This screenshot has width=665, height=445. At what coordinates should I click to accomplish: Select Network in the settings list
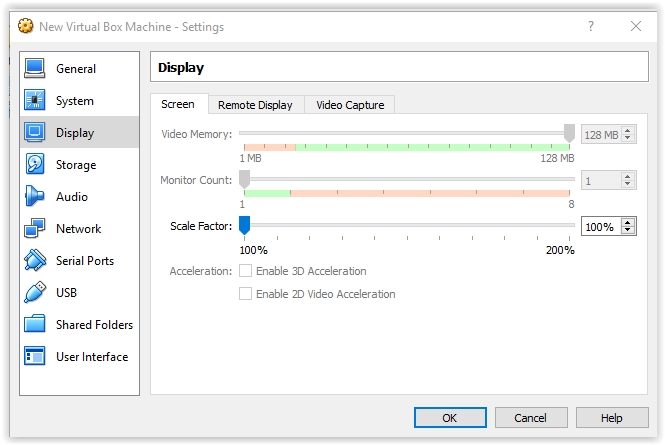tap(78, 229)
